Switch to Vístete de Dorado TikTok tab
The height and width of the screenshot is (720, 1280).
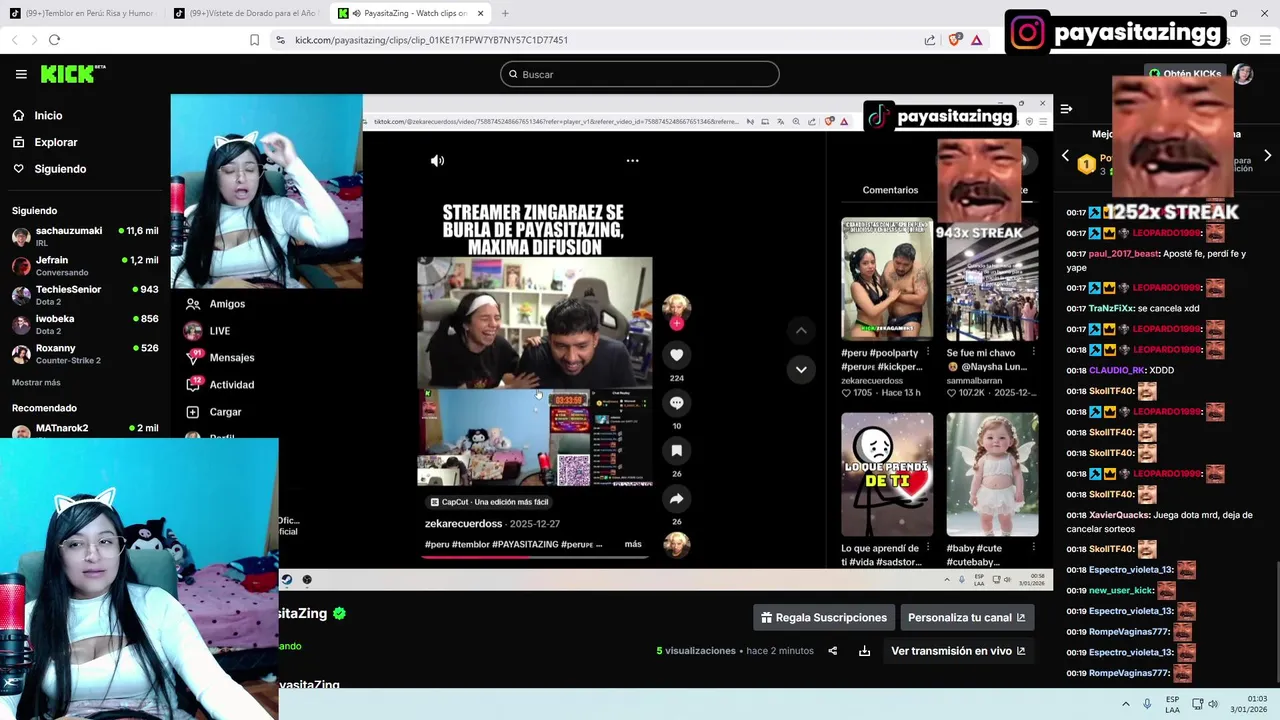coord(247,13)
